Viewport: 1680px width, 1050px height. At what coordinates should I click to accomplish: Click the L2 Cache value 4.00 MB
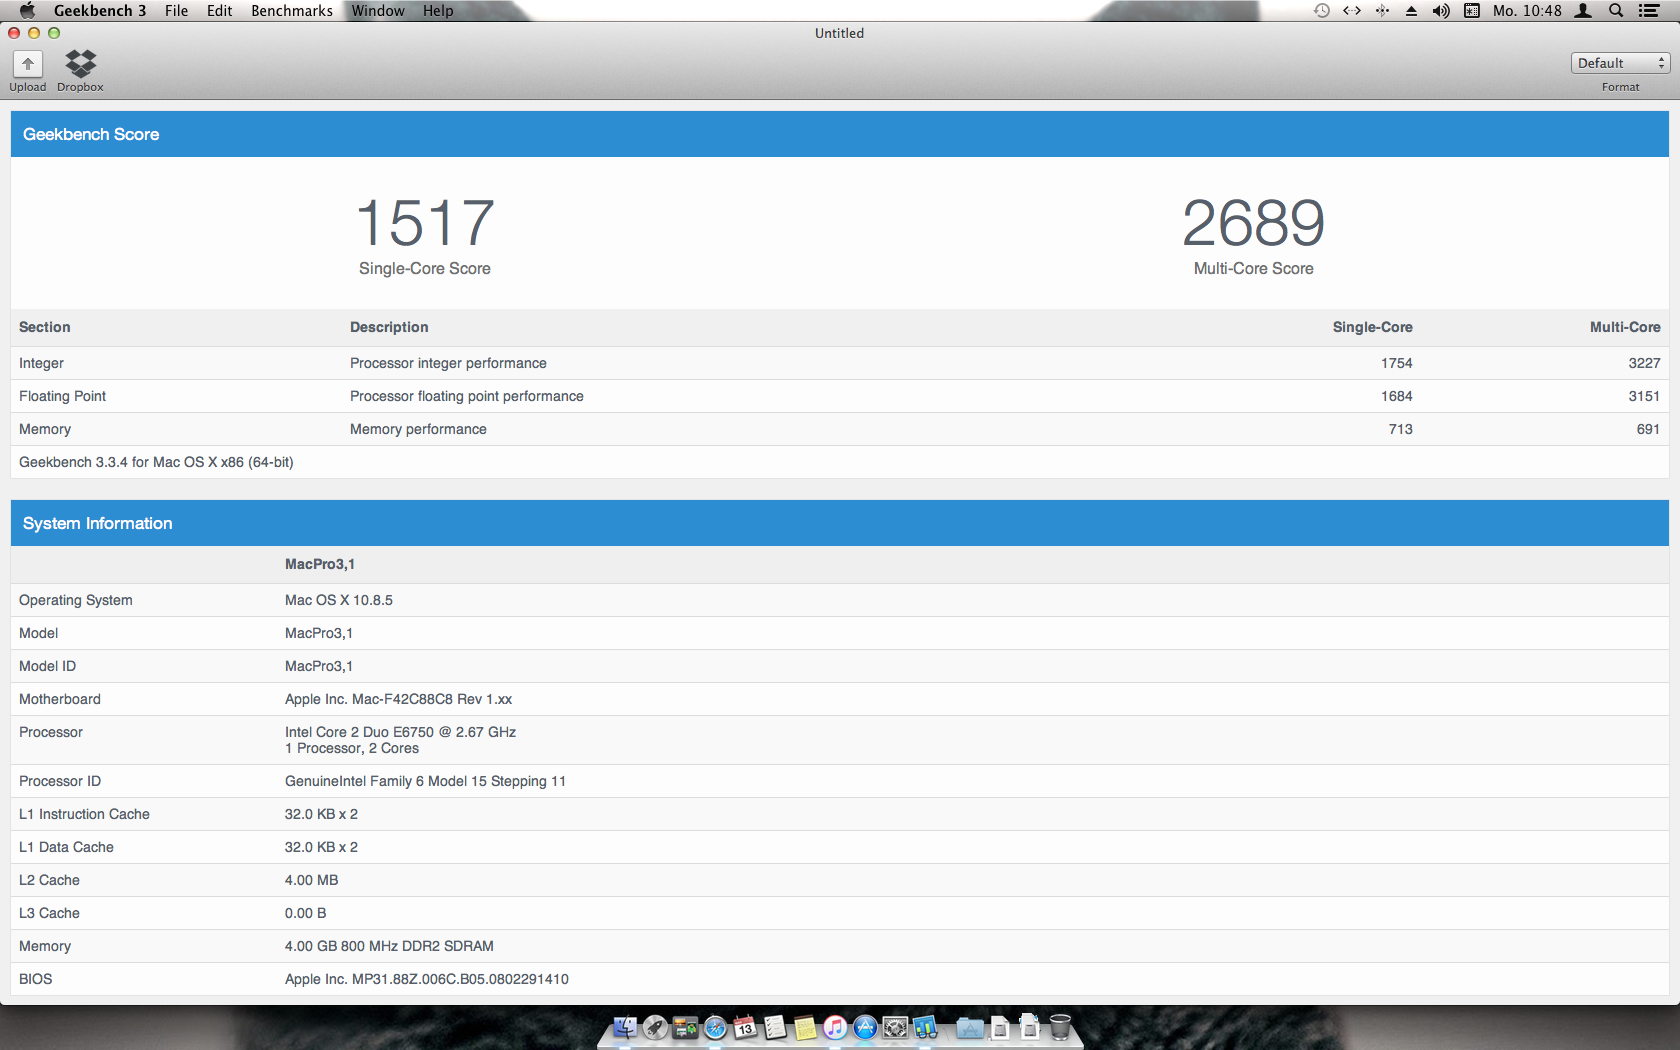pos(312,880)
